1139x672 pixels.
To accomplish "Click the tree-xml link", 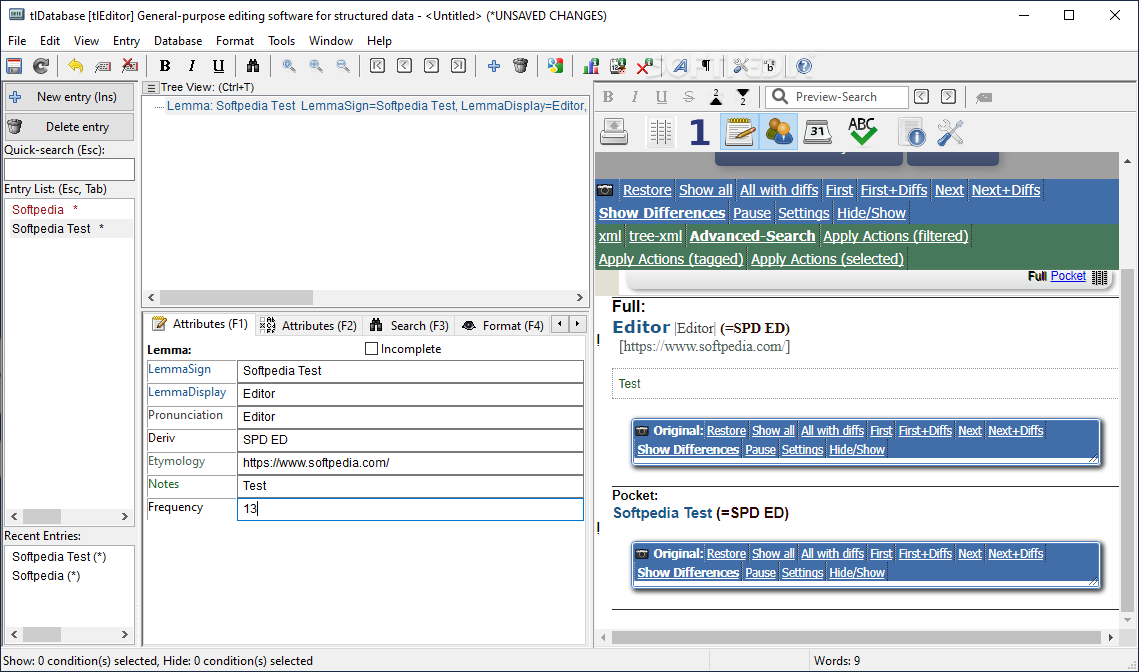I will [x=655, y=236].
